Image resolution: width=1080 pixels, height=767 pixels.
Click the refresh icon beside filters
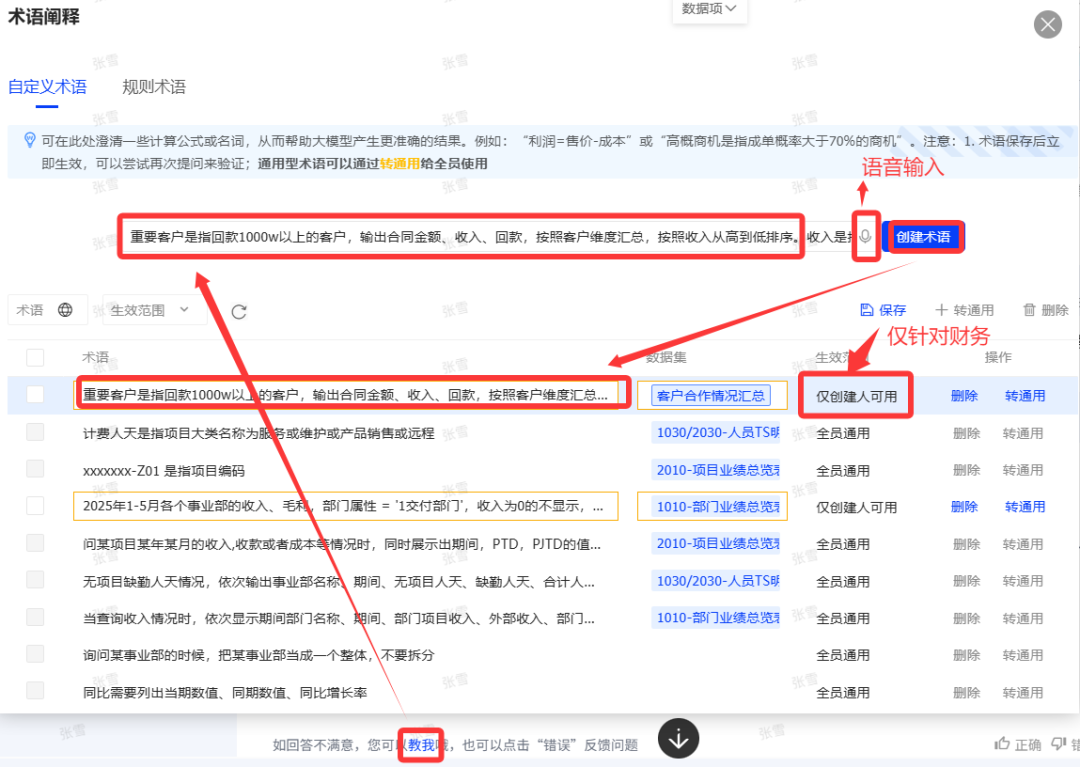pyautogui.click(x=239, y=311)
